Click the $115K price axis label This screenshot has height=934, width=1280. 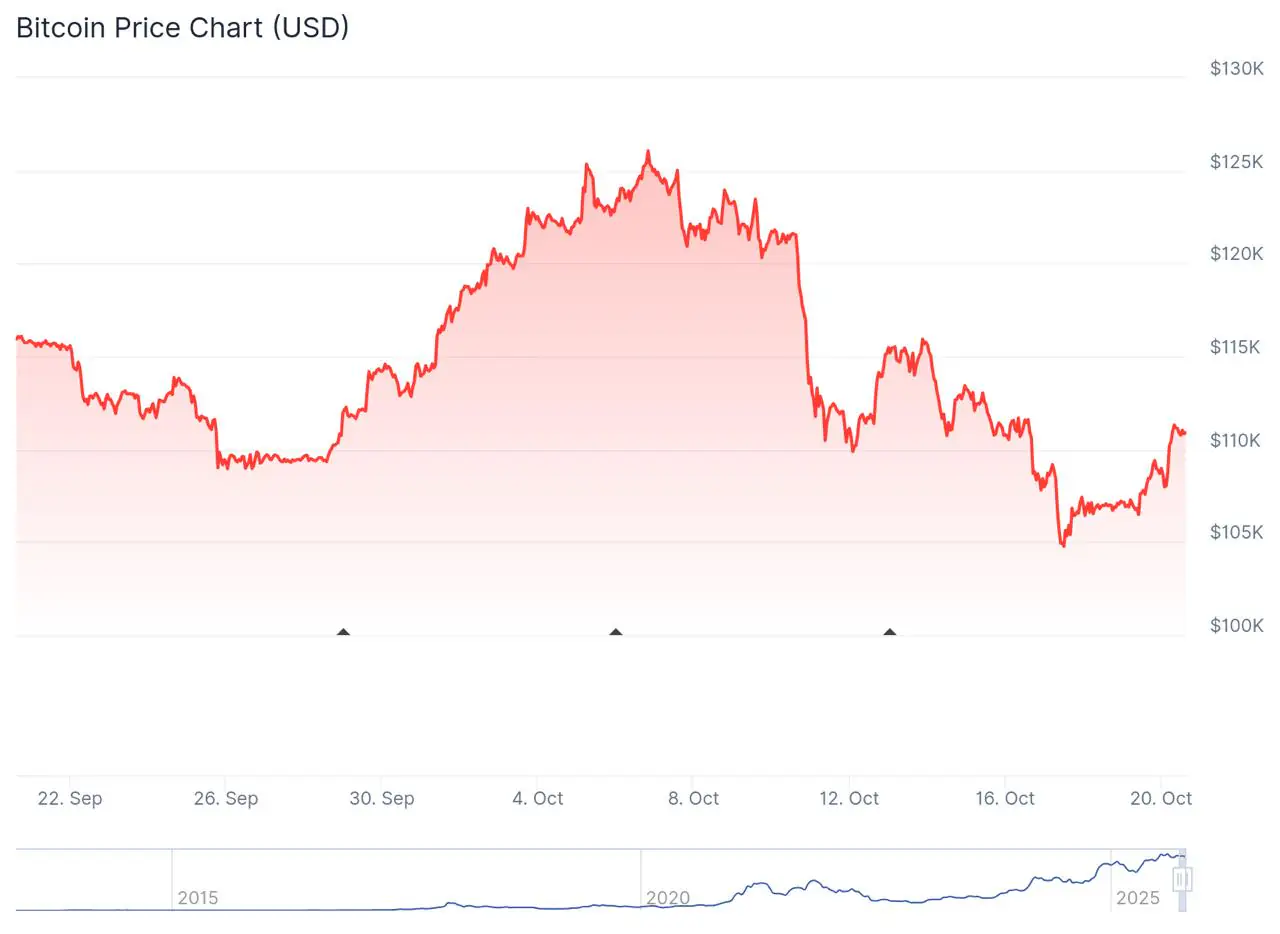[1237, 347]
